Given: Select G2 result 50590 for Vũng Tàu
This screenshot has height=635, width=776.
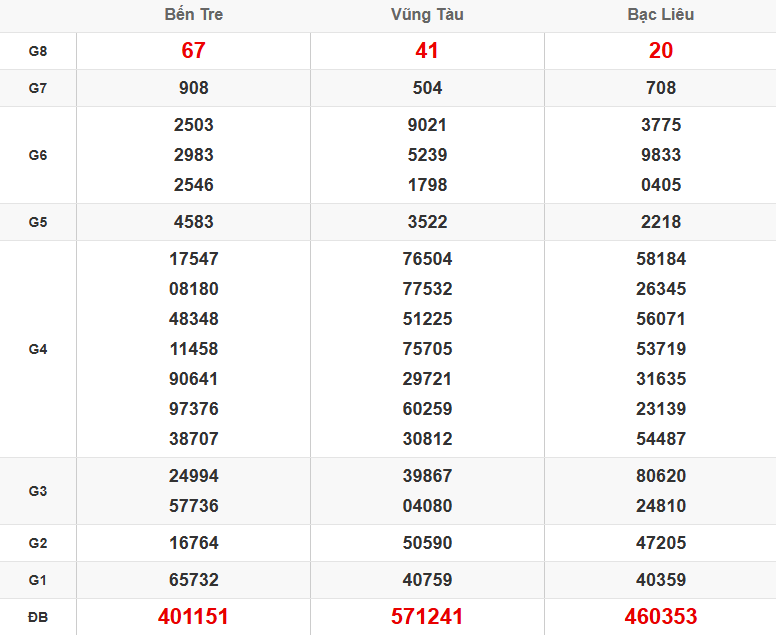Looking at the screenshot, I should [427, 543].
